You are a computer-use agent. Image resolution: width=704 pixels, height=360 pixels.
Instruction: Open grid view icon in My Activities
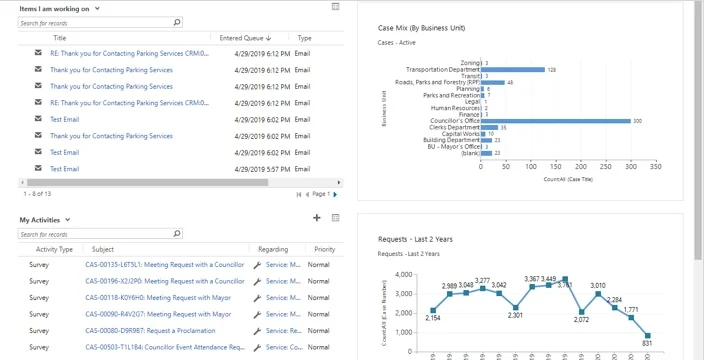[335, 218]
